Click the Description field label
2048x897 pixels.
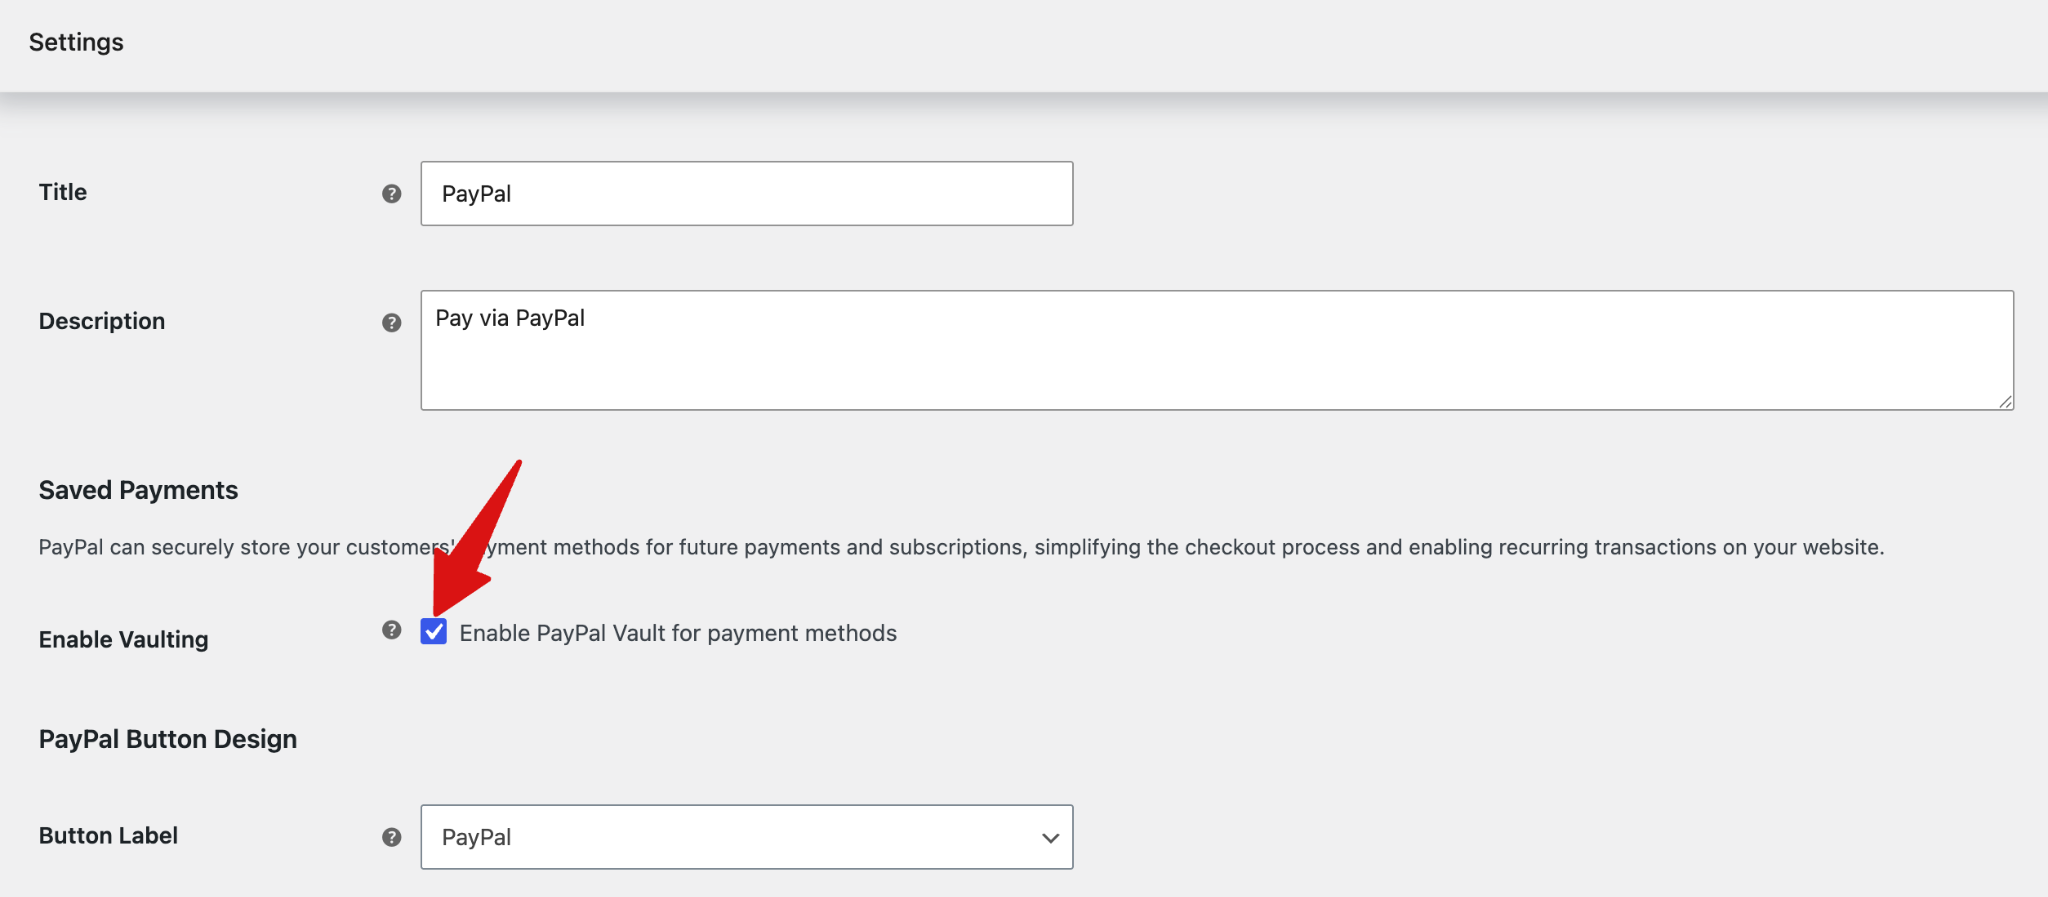coord(102,321)
